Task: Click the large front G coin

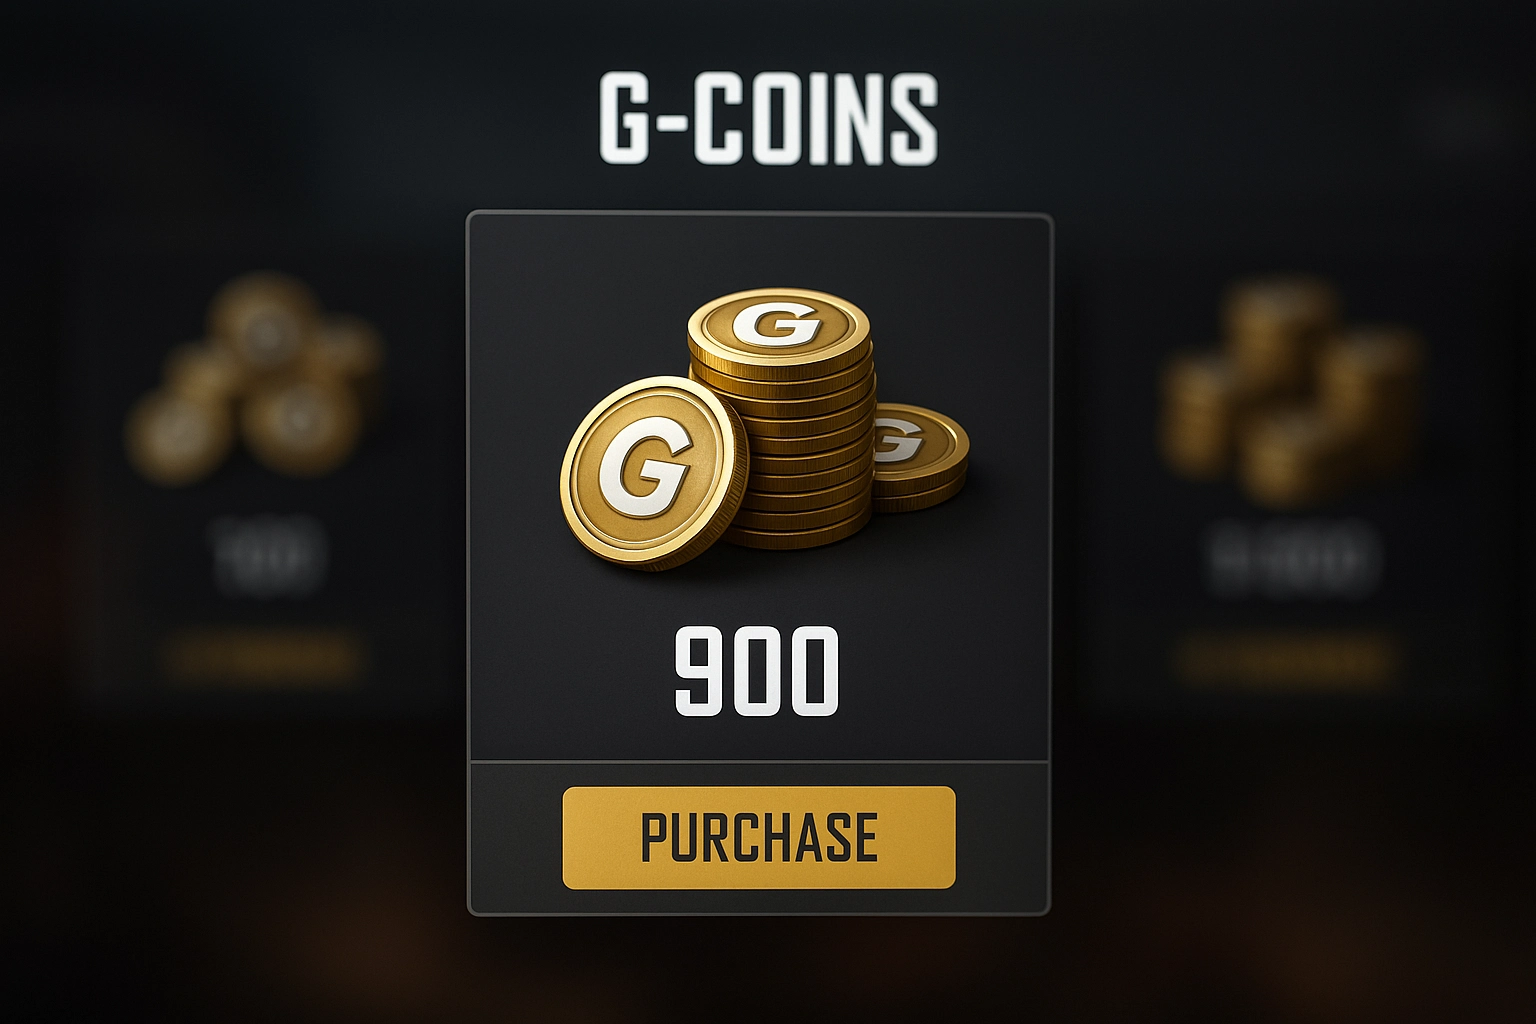Action: coord(655,472)
